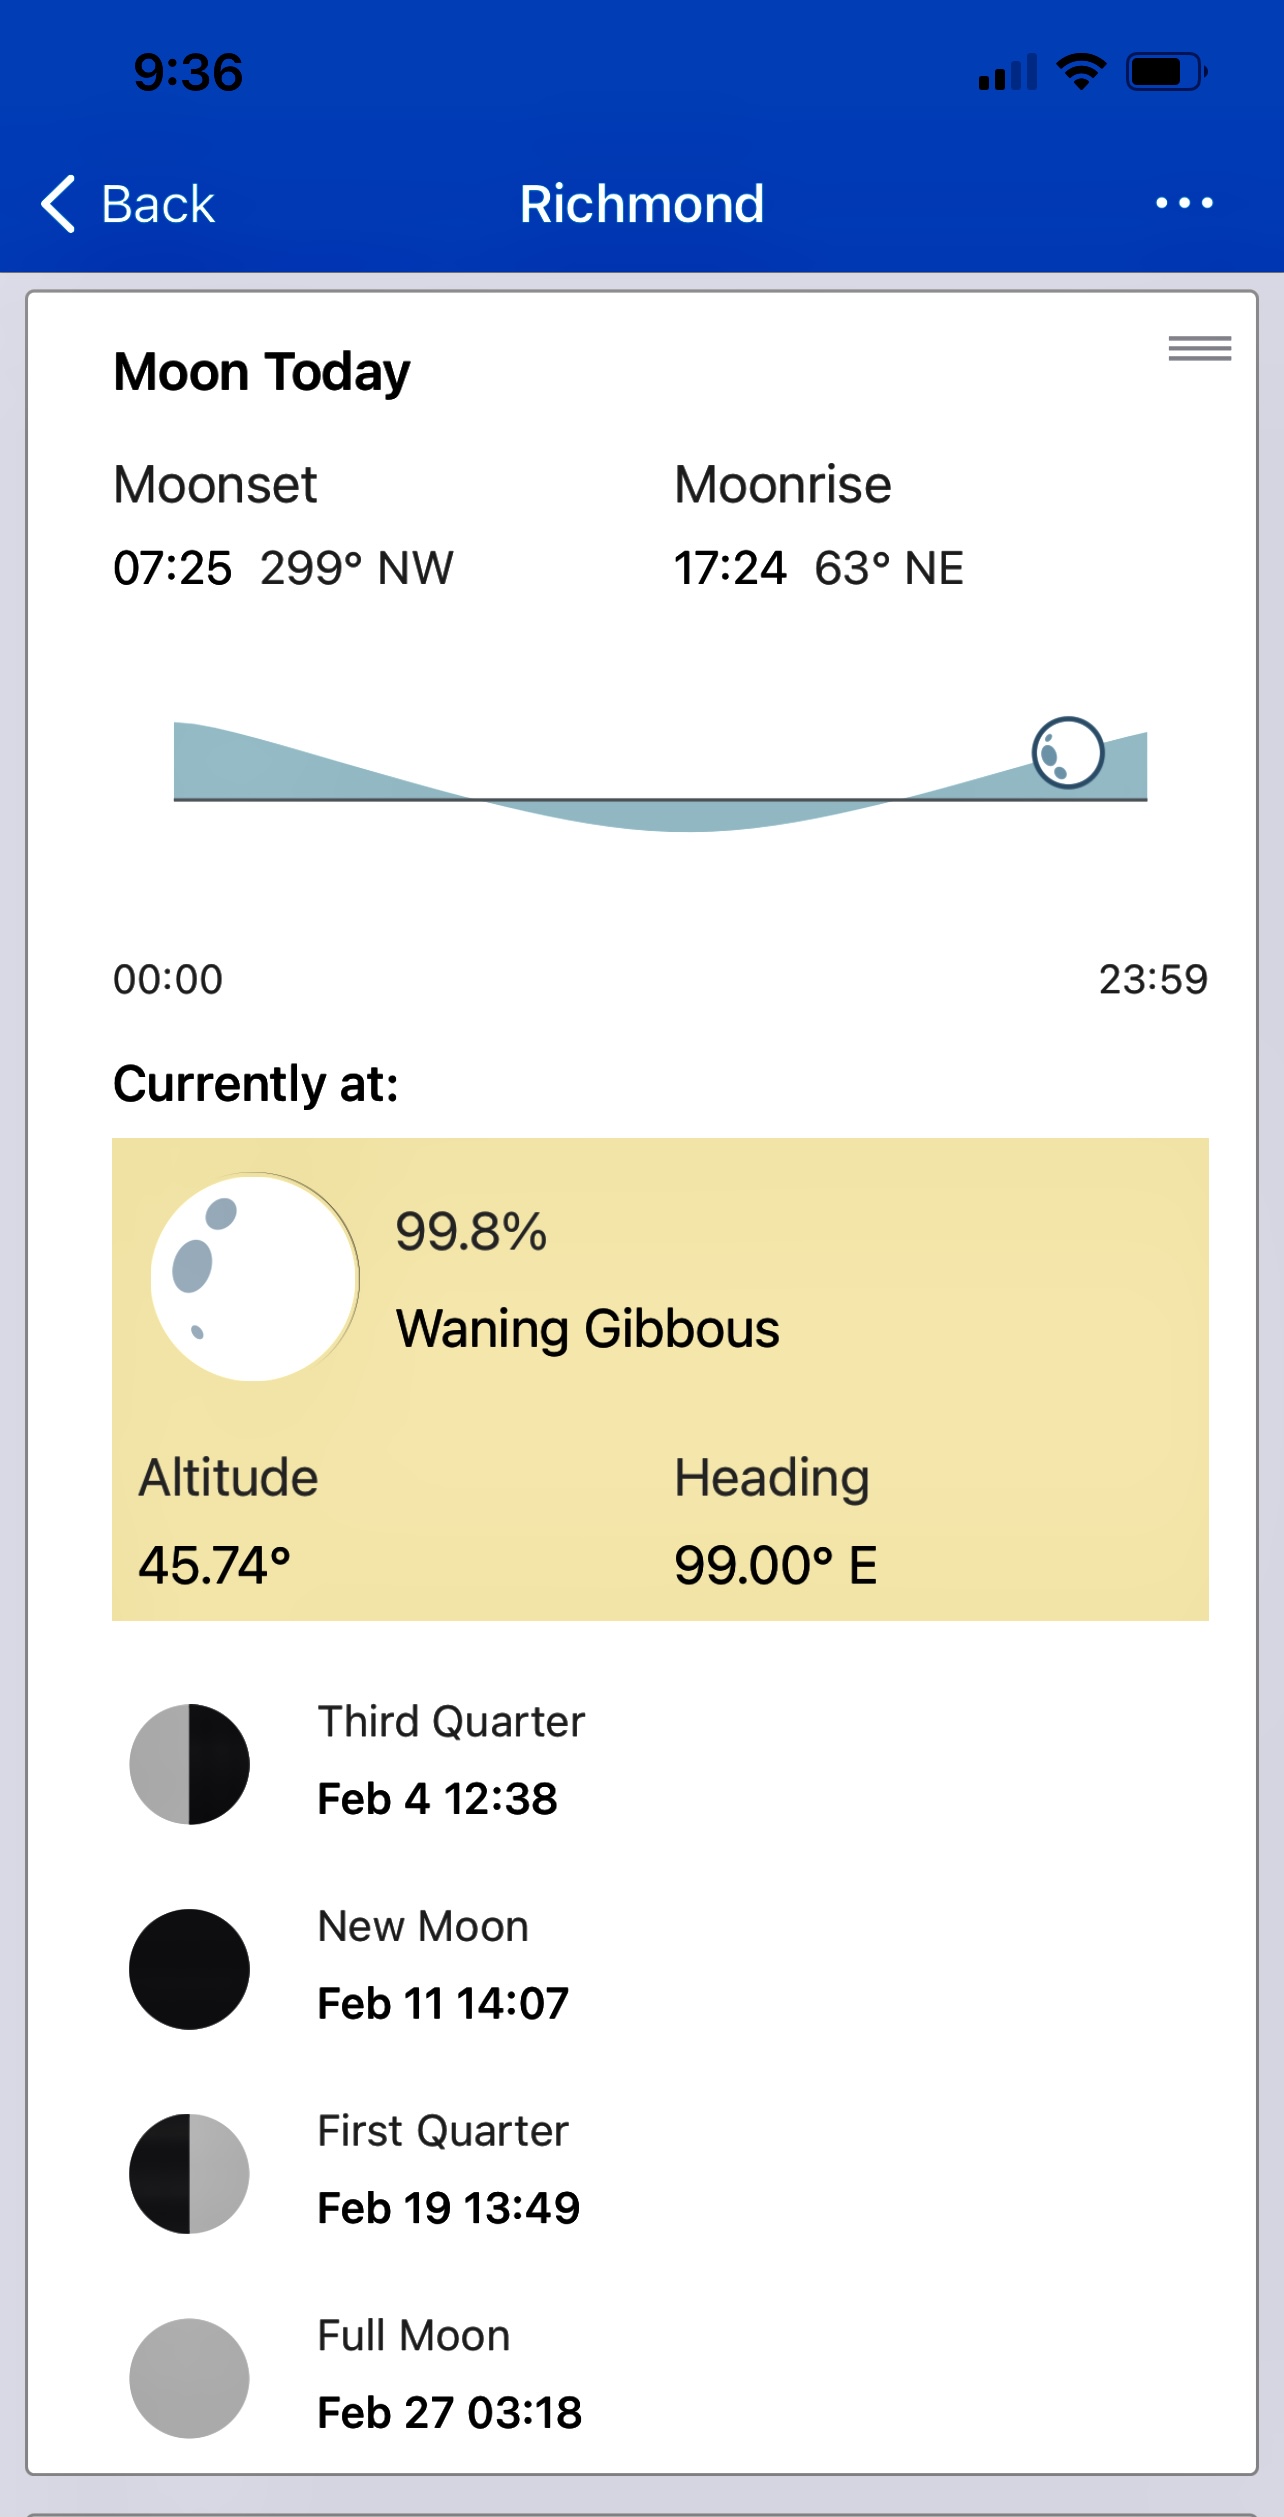This screenshot has width=1284, height=2517.
Task: Tap the moon marker on altitude chart
Action: pyautogui.click(x=1067, y=753)
